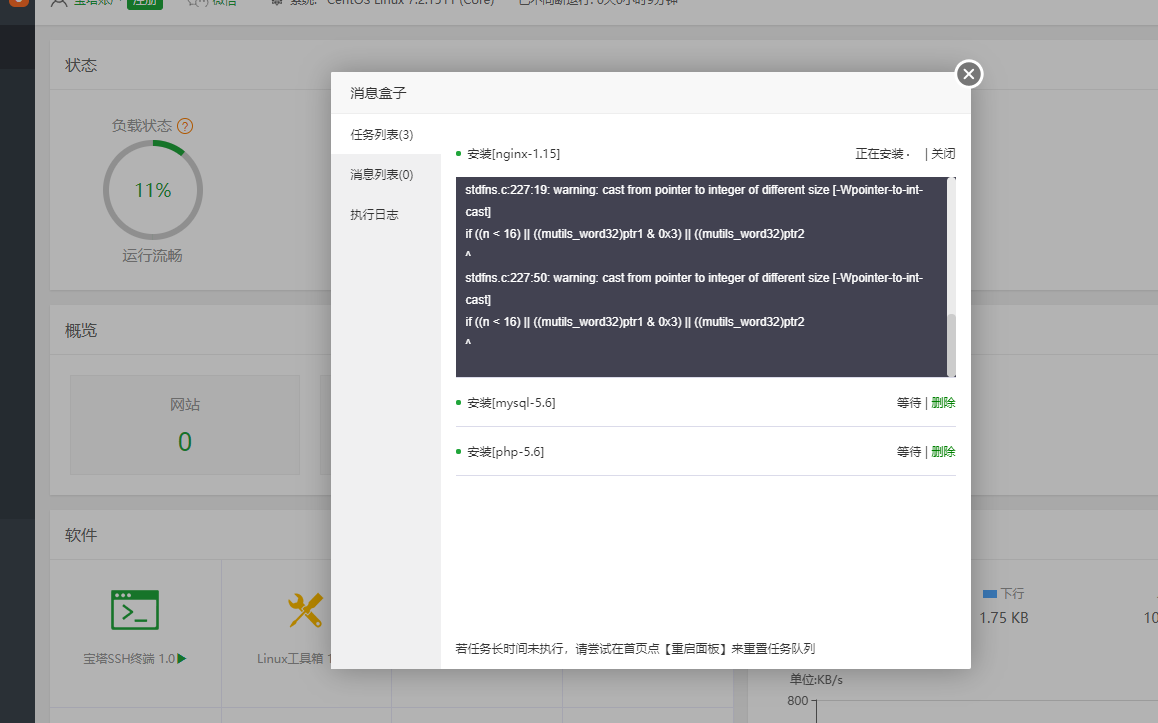Select the 安装[nginx-1.15] task title
The width and height of the screenshot is (1158, 723).
[513, 154]
